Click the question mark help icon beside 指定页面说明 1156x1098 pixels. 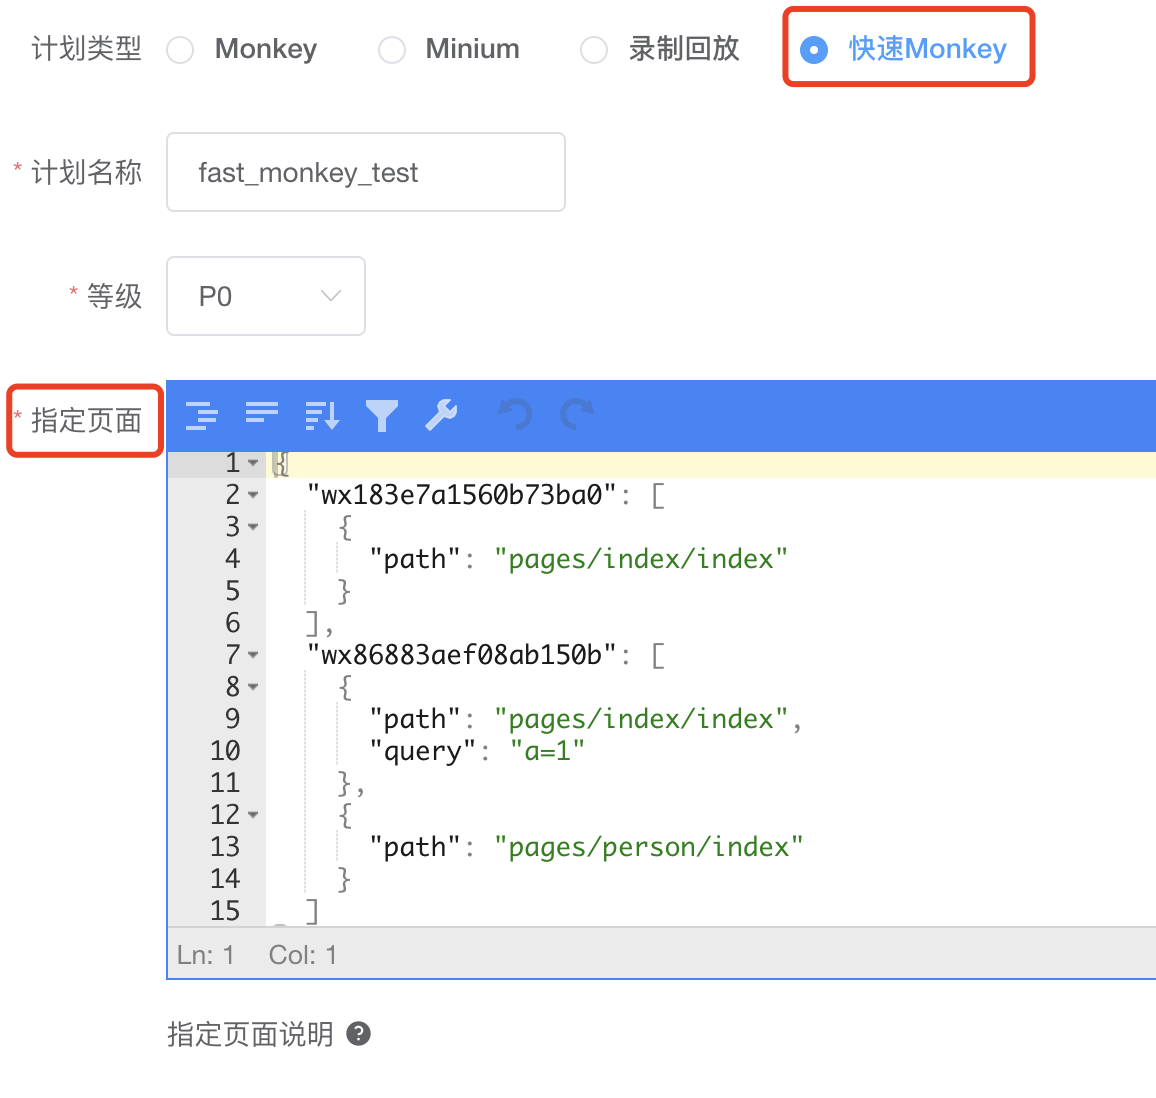coord(358,1034)
